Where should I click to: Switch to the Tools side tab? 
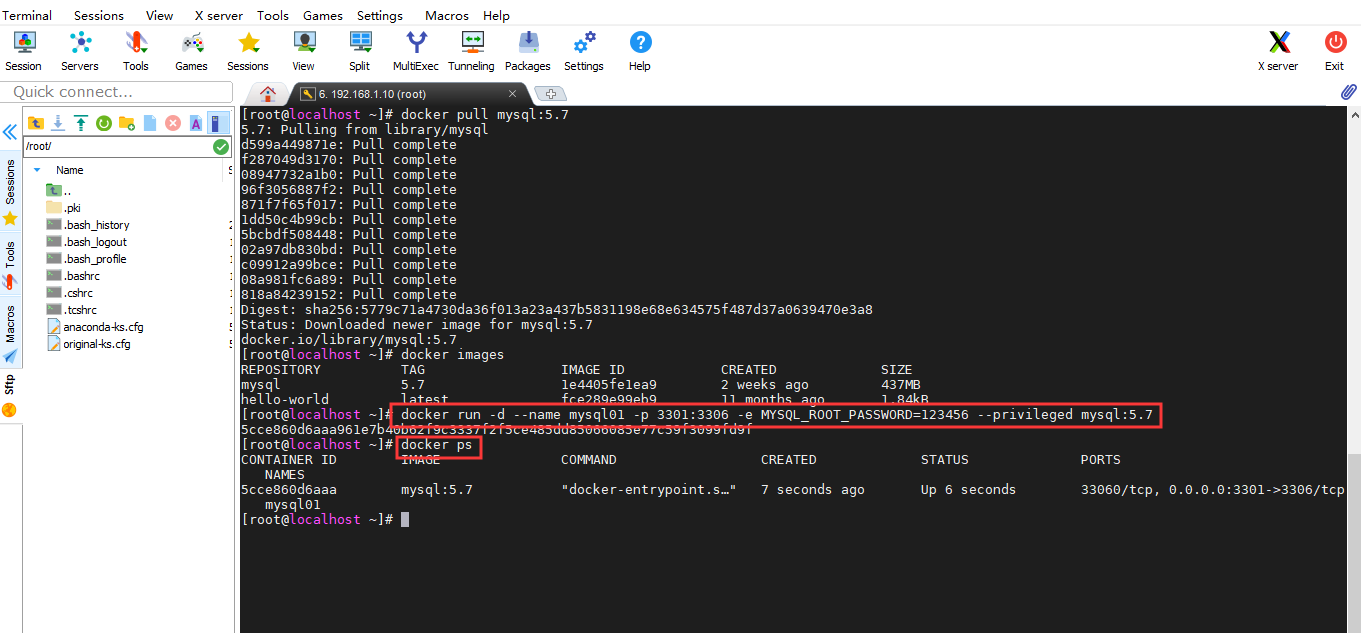point(10,263)
